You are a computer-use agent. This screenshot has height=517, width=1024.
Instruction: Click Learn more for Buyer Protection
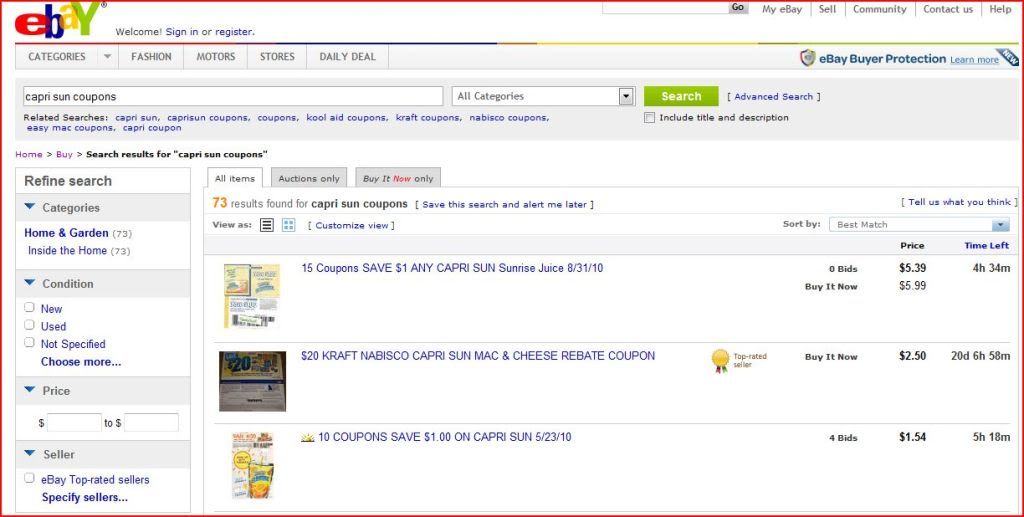(x=974, y=59)
